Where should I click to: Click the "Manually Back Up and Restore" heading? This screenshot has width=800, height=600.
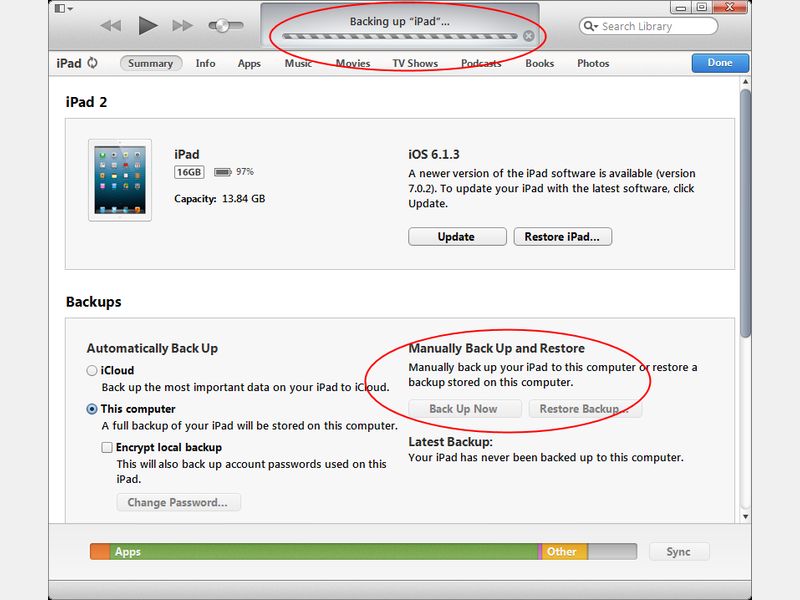tap(496, 348)
